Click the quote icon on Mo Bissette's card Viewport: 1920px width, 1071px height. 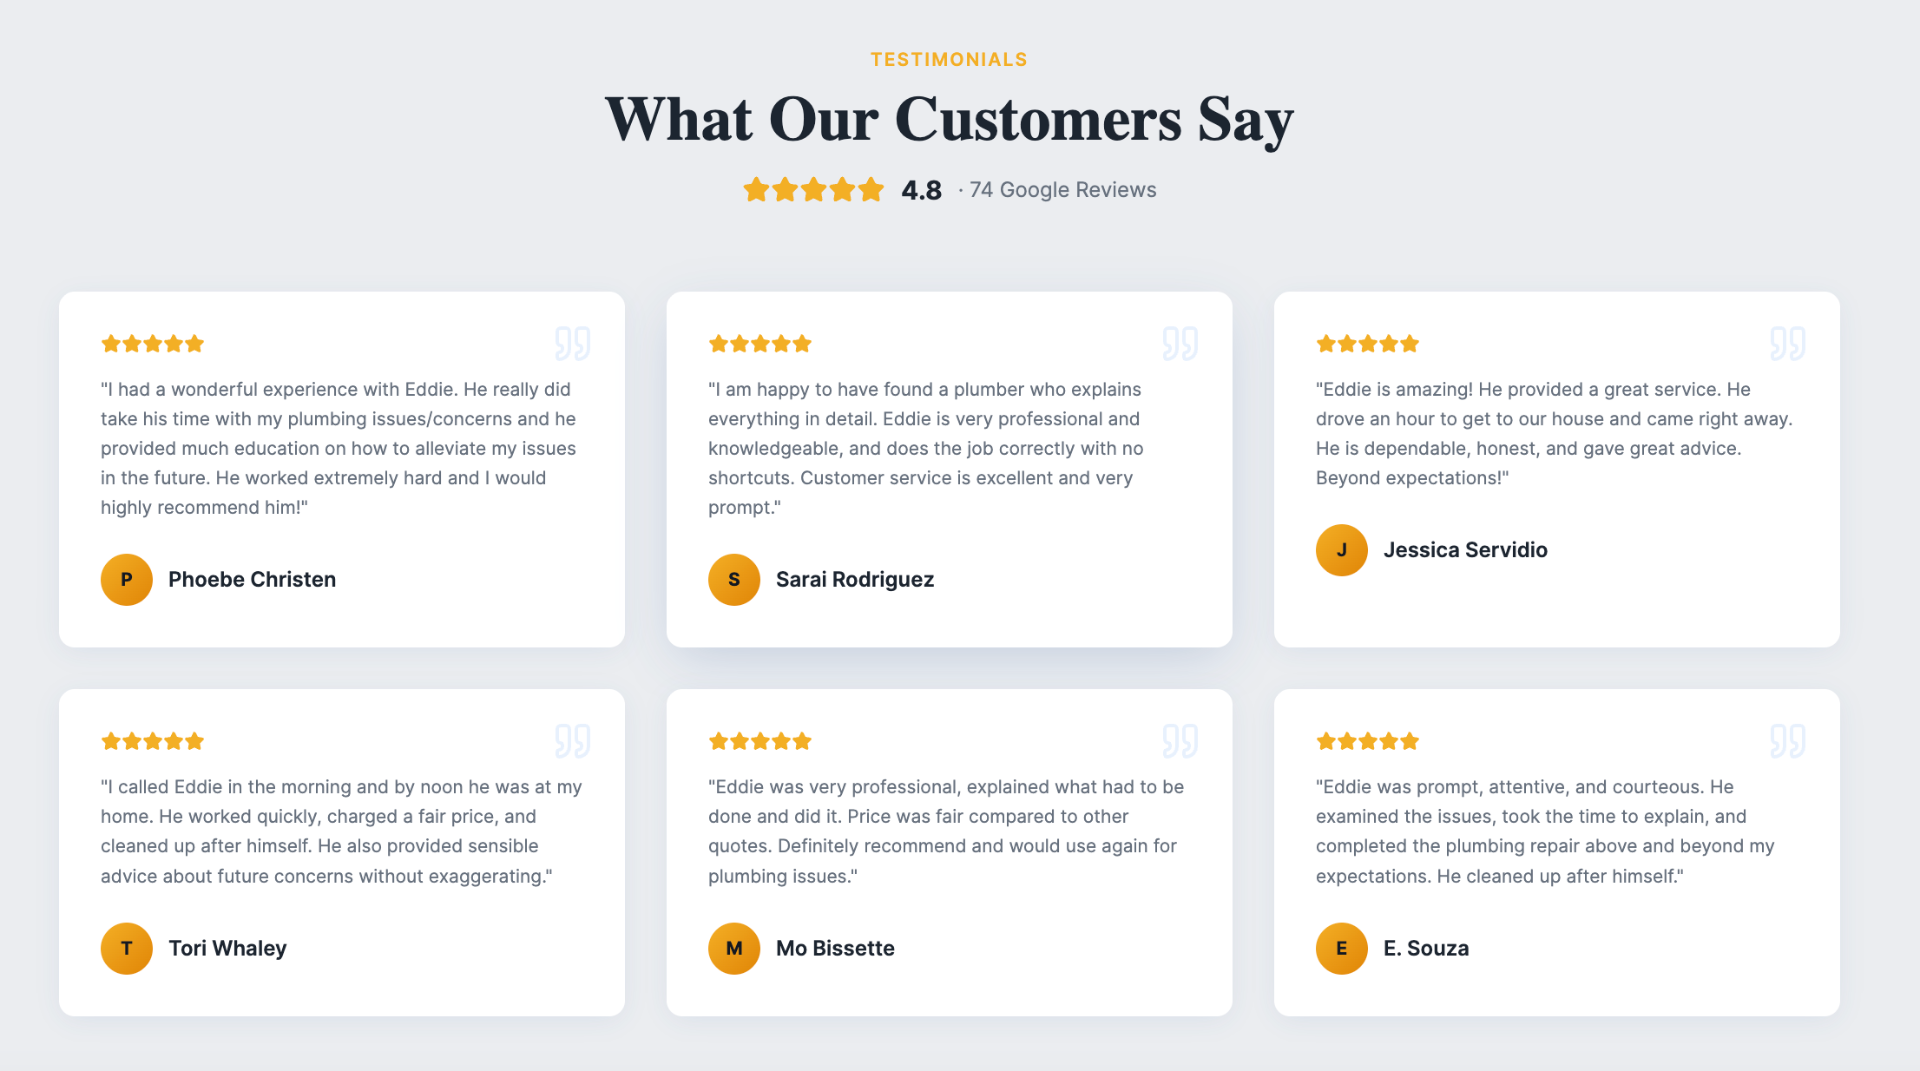click(x=1179, y=741)
